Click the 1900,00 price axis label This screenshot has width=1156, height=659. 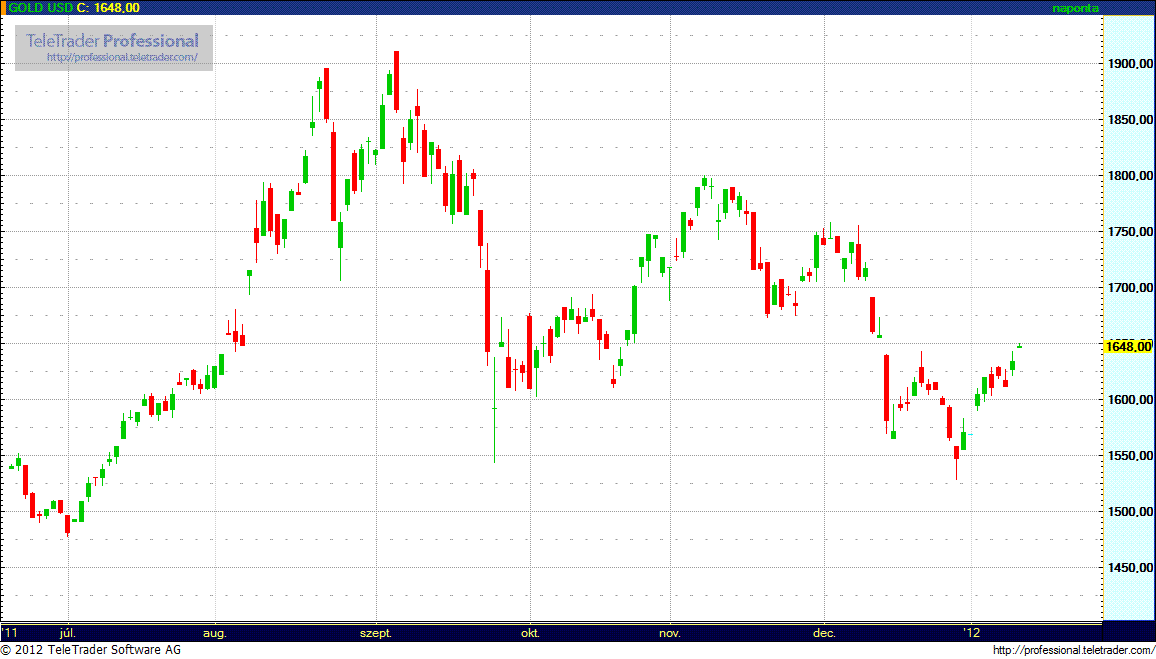click(1128, 64)
